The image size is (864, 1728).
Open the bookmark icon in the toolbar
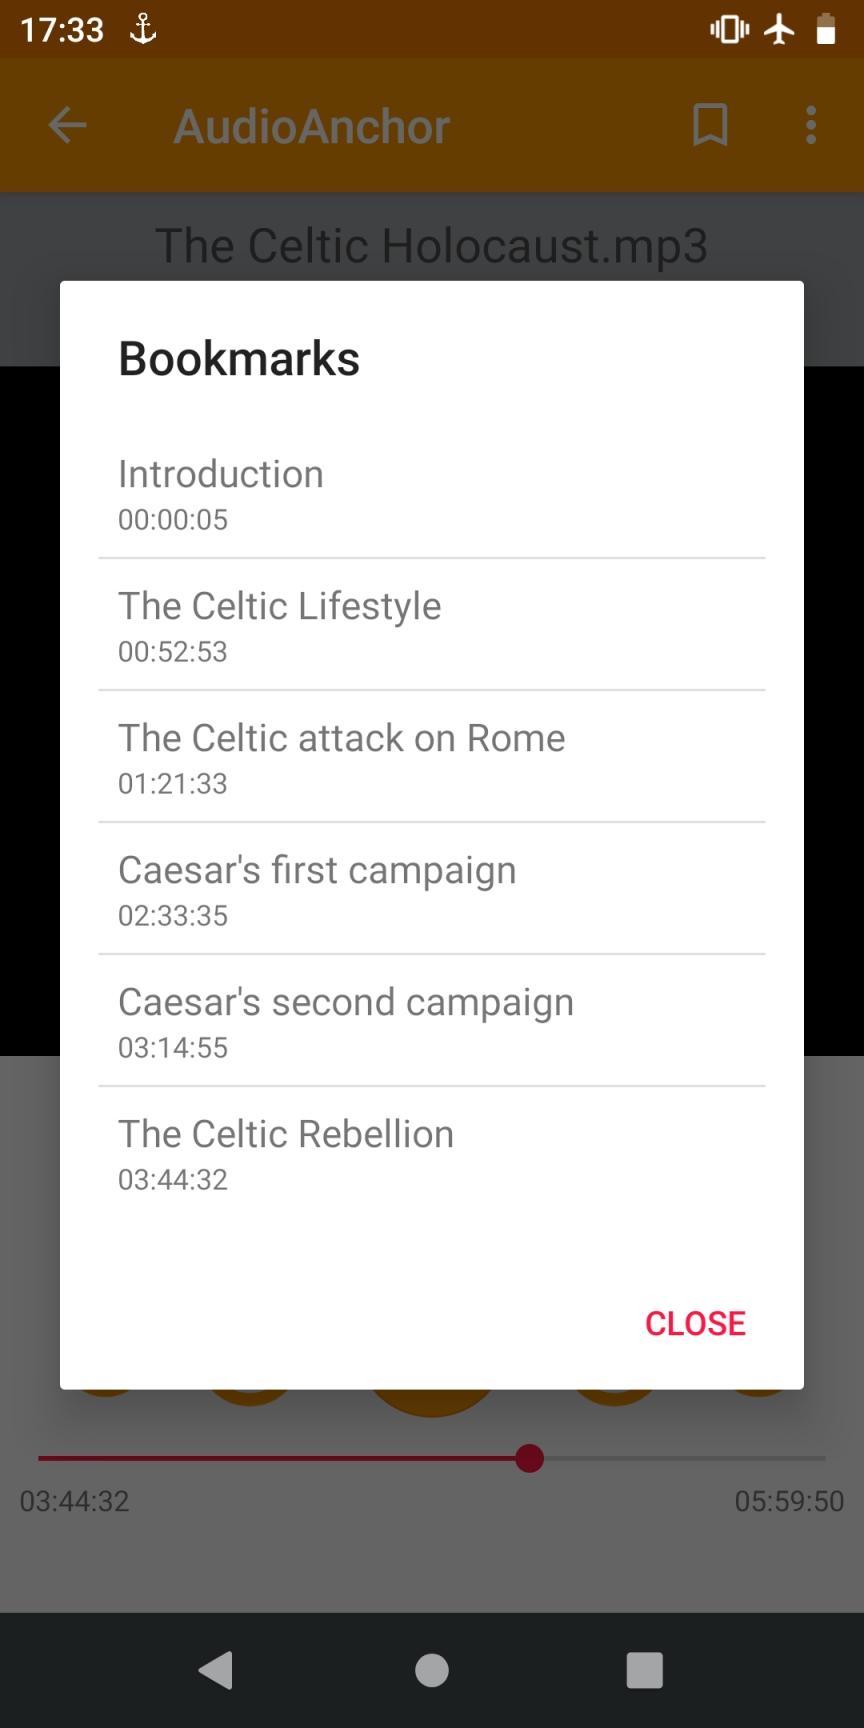click(x=710, y=126)
